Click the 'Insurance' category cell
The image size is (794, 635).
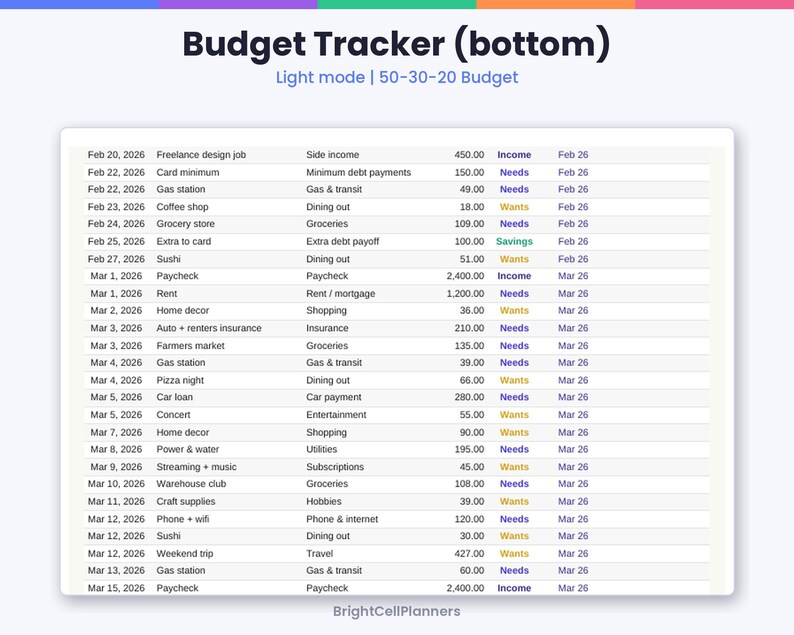pos(327,328)
